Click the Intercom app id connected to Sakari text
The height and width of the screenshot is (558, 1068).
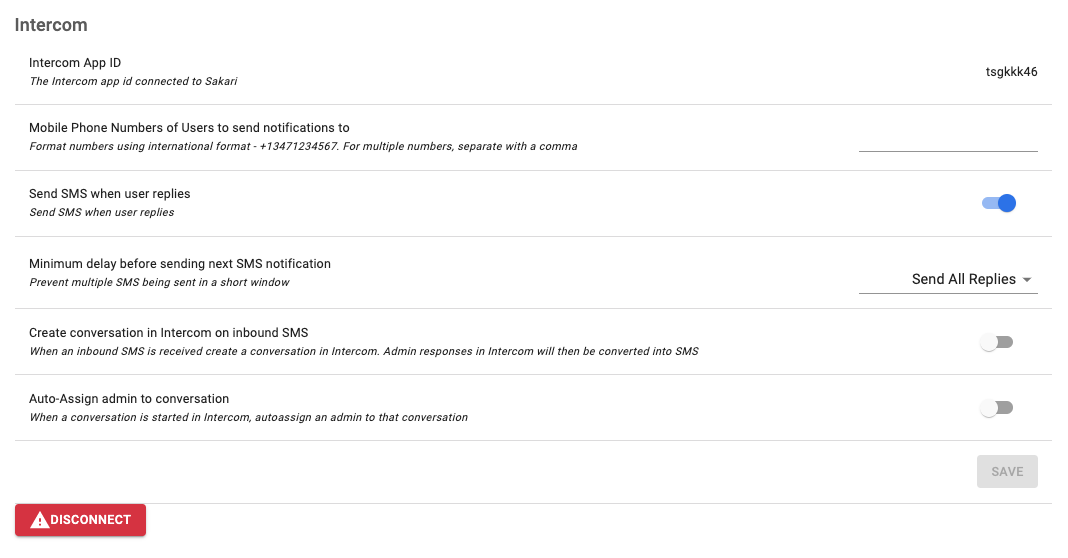click(133, 81)
